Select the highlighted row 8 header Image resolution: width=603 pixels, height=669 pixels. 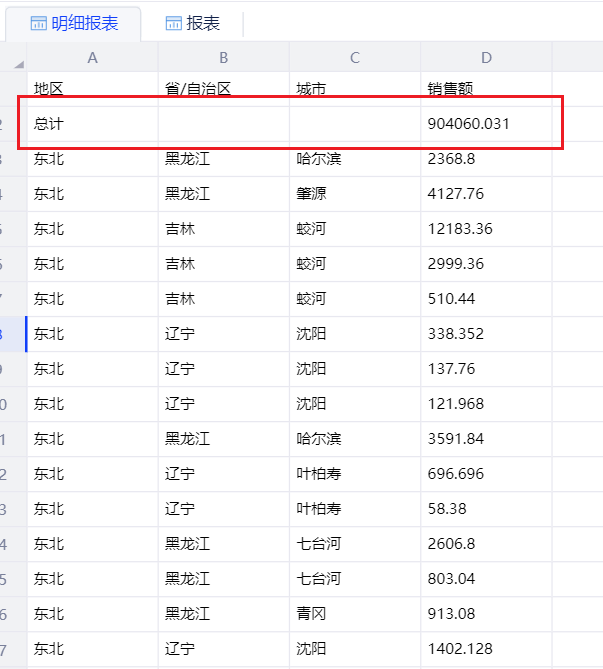13,334
